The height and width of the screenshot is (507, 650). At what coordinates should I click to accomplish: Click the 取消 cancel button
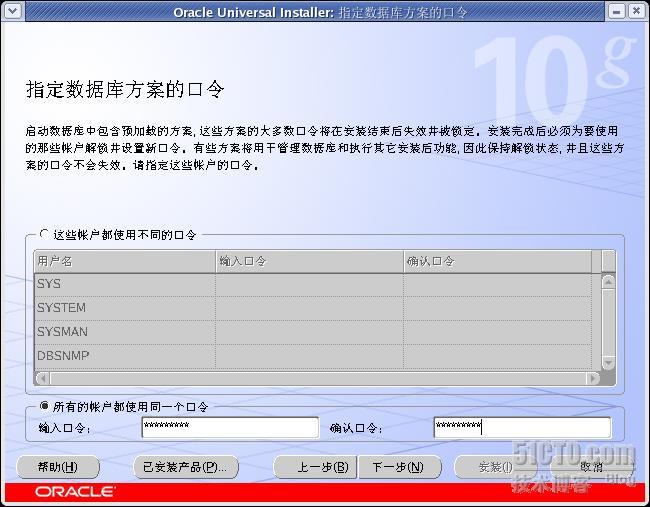[592, 467]
